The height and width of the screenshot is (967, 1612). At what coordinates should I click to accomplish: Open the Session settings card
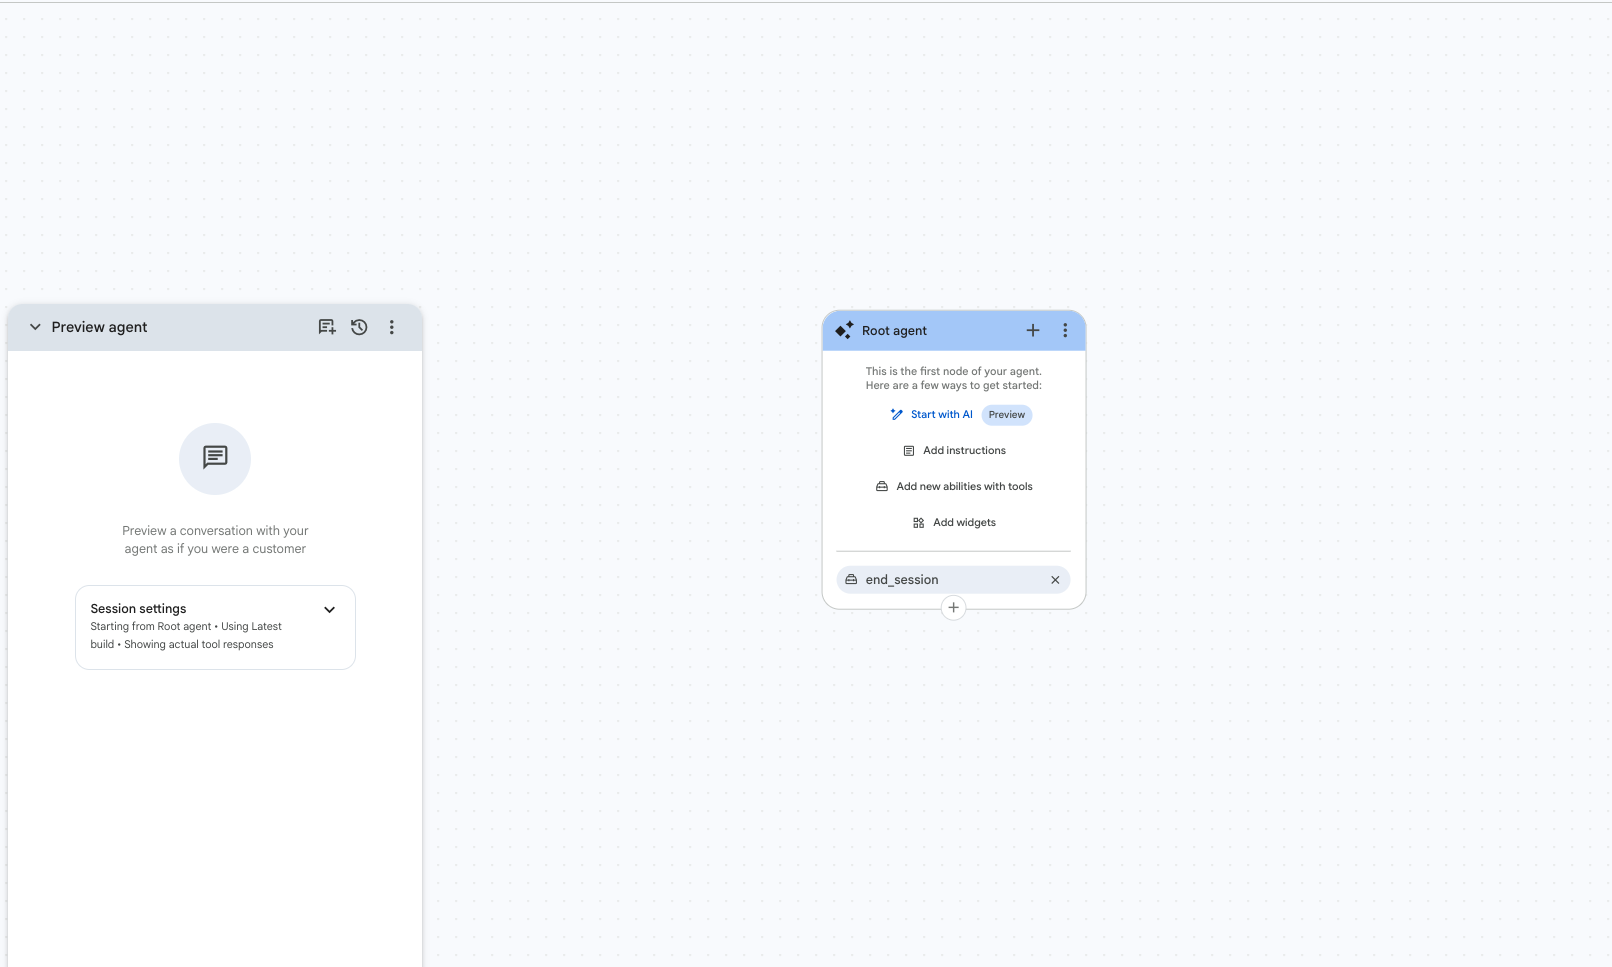(215, 627)
